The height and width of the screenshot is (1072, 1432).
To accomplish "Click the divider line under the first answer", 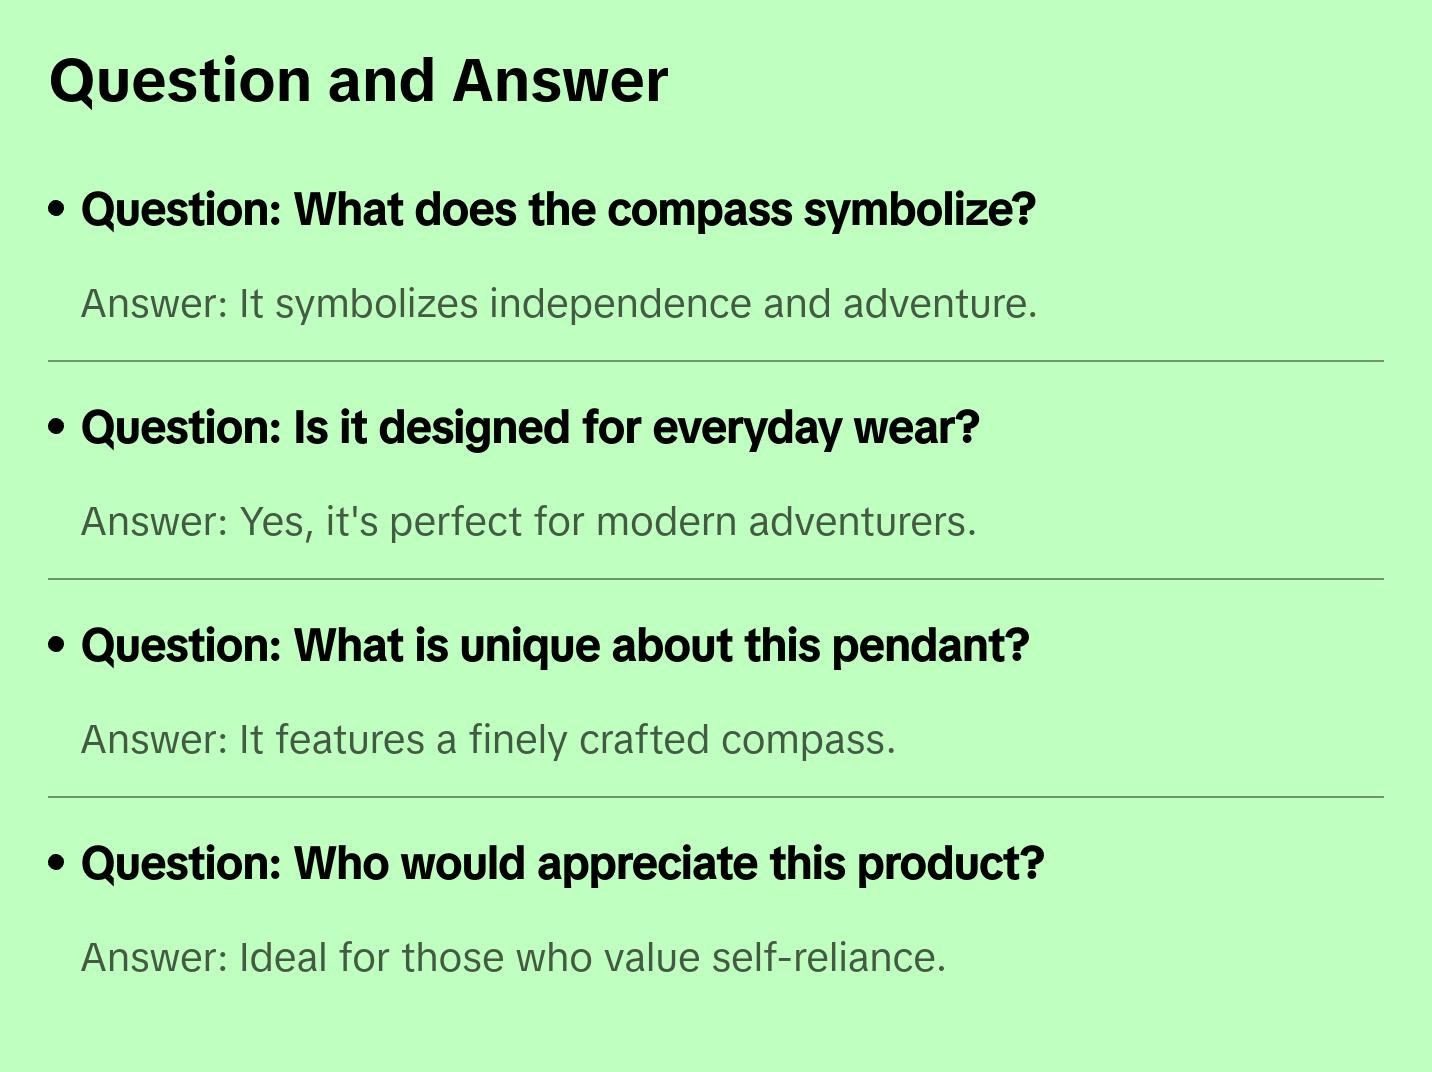I will click(716, 361).
